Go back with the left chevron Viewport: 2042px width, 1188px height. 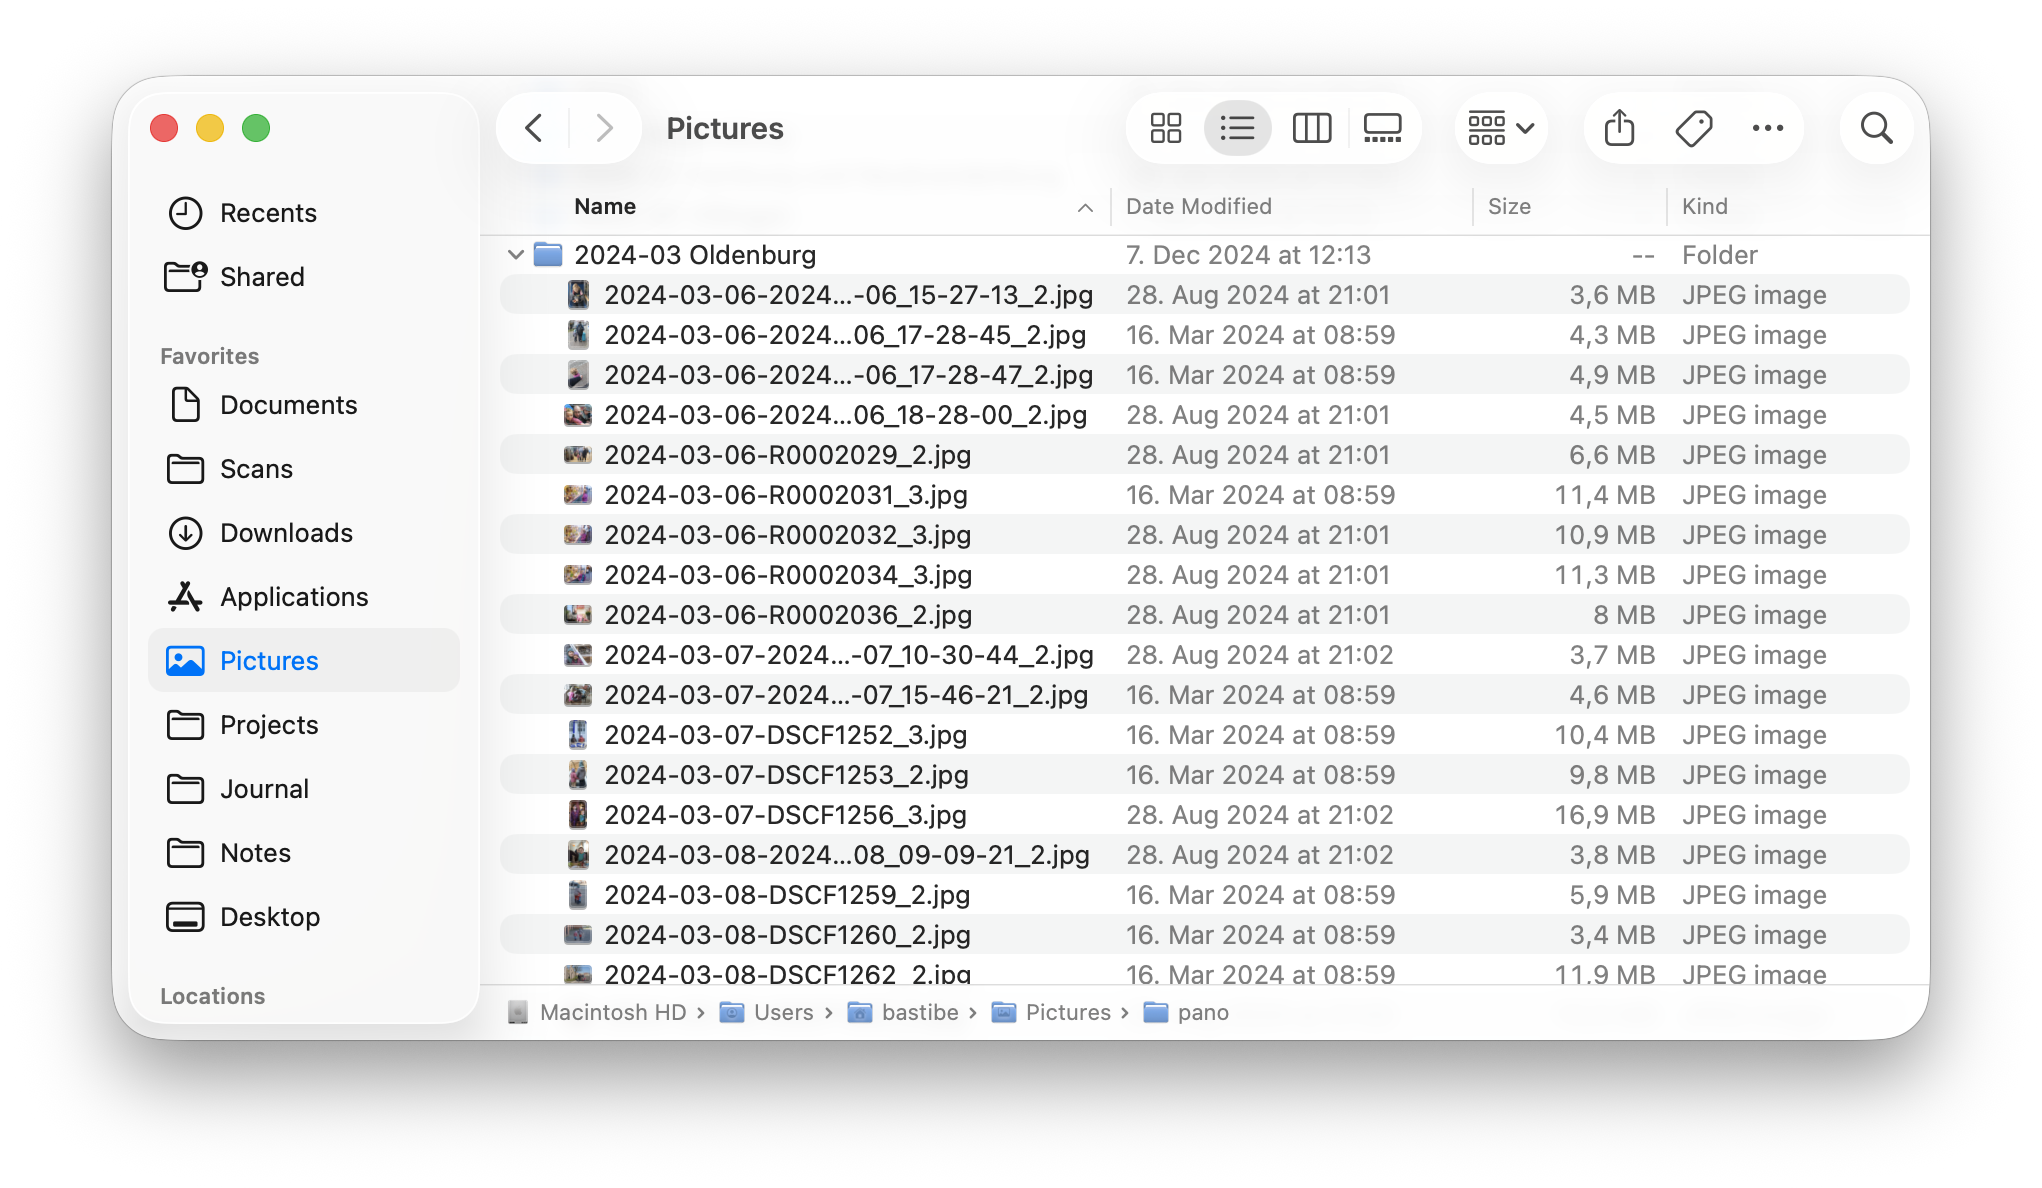click(534, 128)
